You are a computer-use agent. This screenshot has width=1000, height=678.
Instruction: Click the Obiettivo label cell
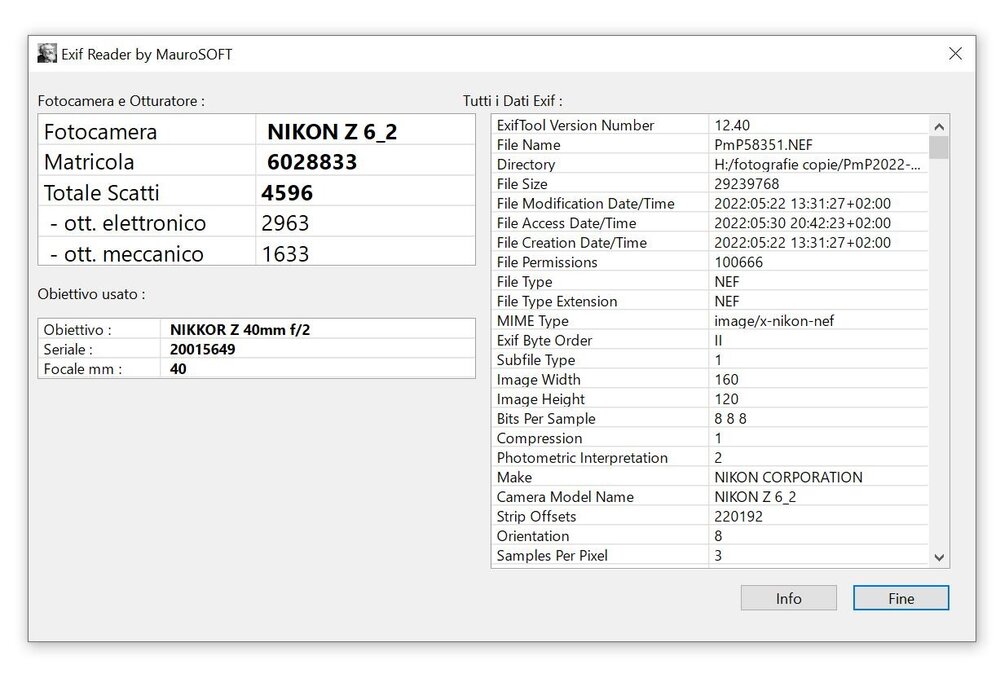pyautogui.click(x=99, y=329)
